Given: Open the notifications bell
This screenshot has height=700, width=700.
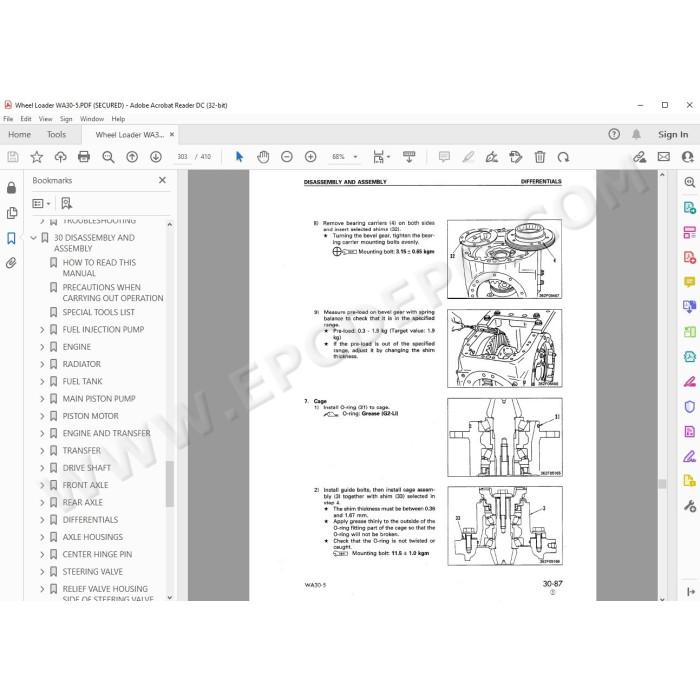Looking at the screenshot, I should (637, 134).
